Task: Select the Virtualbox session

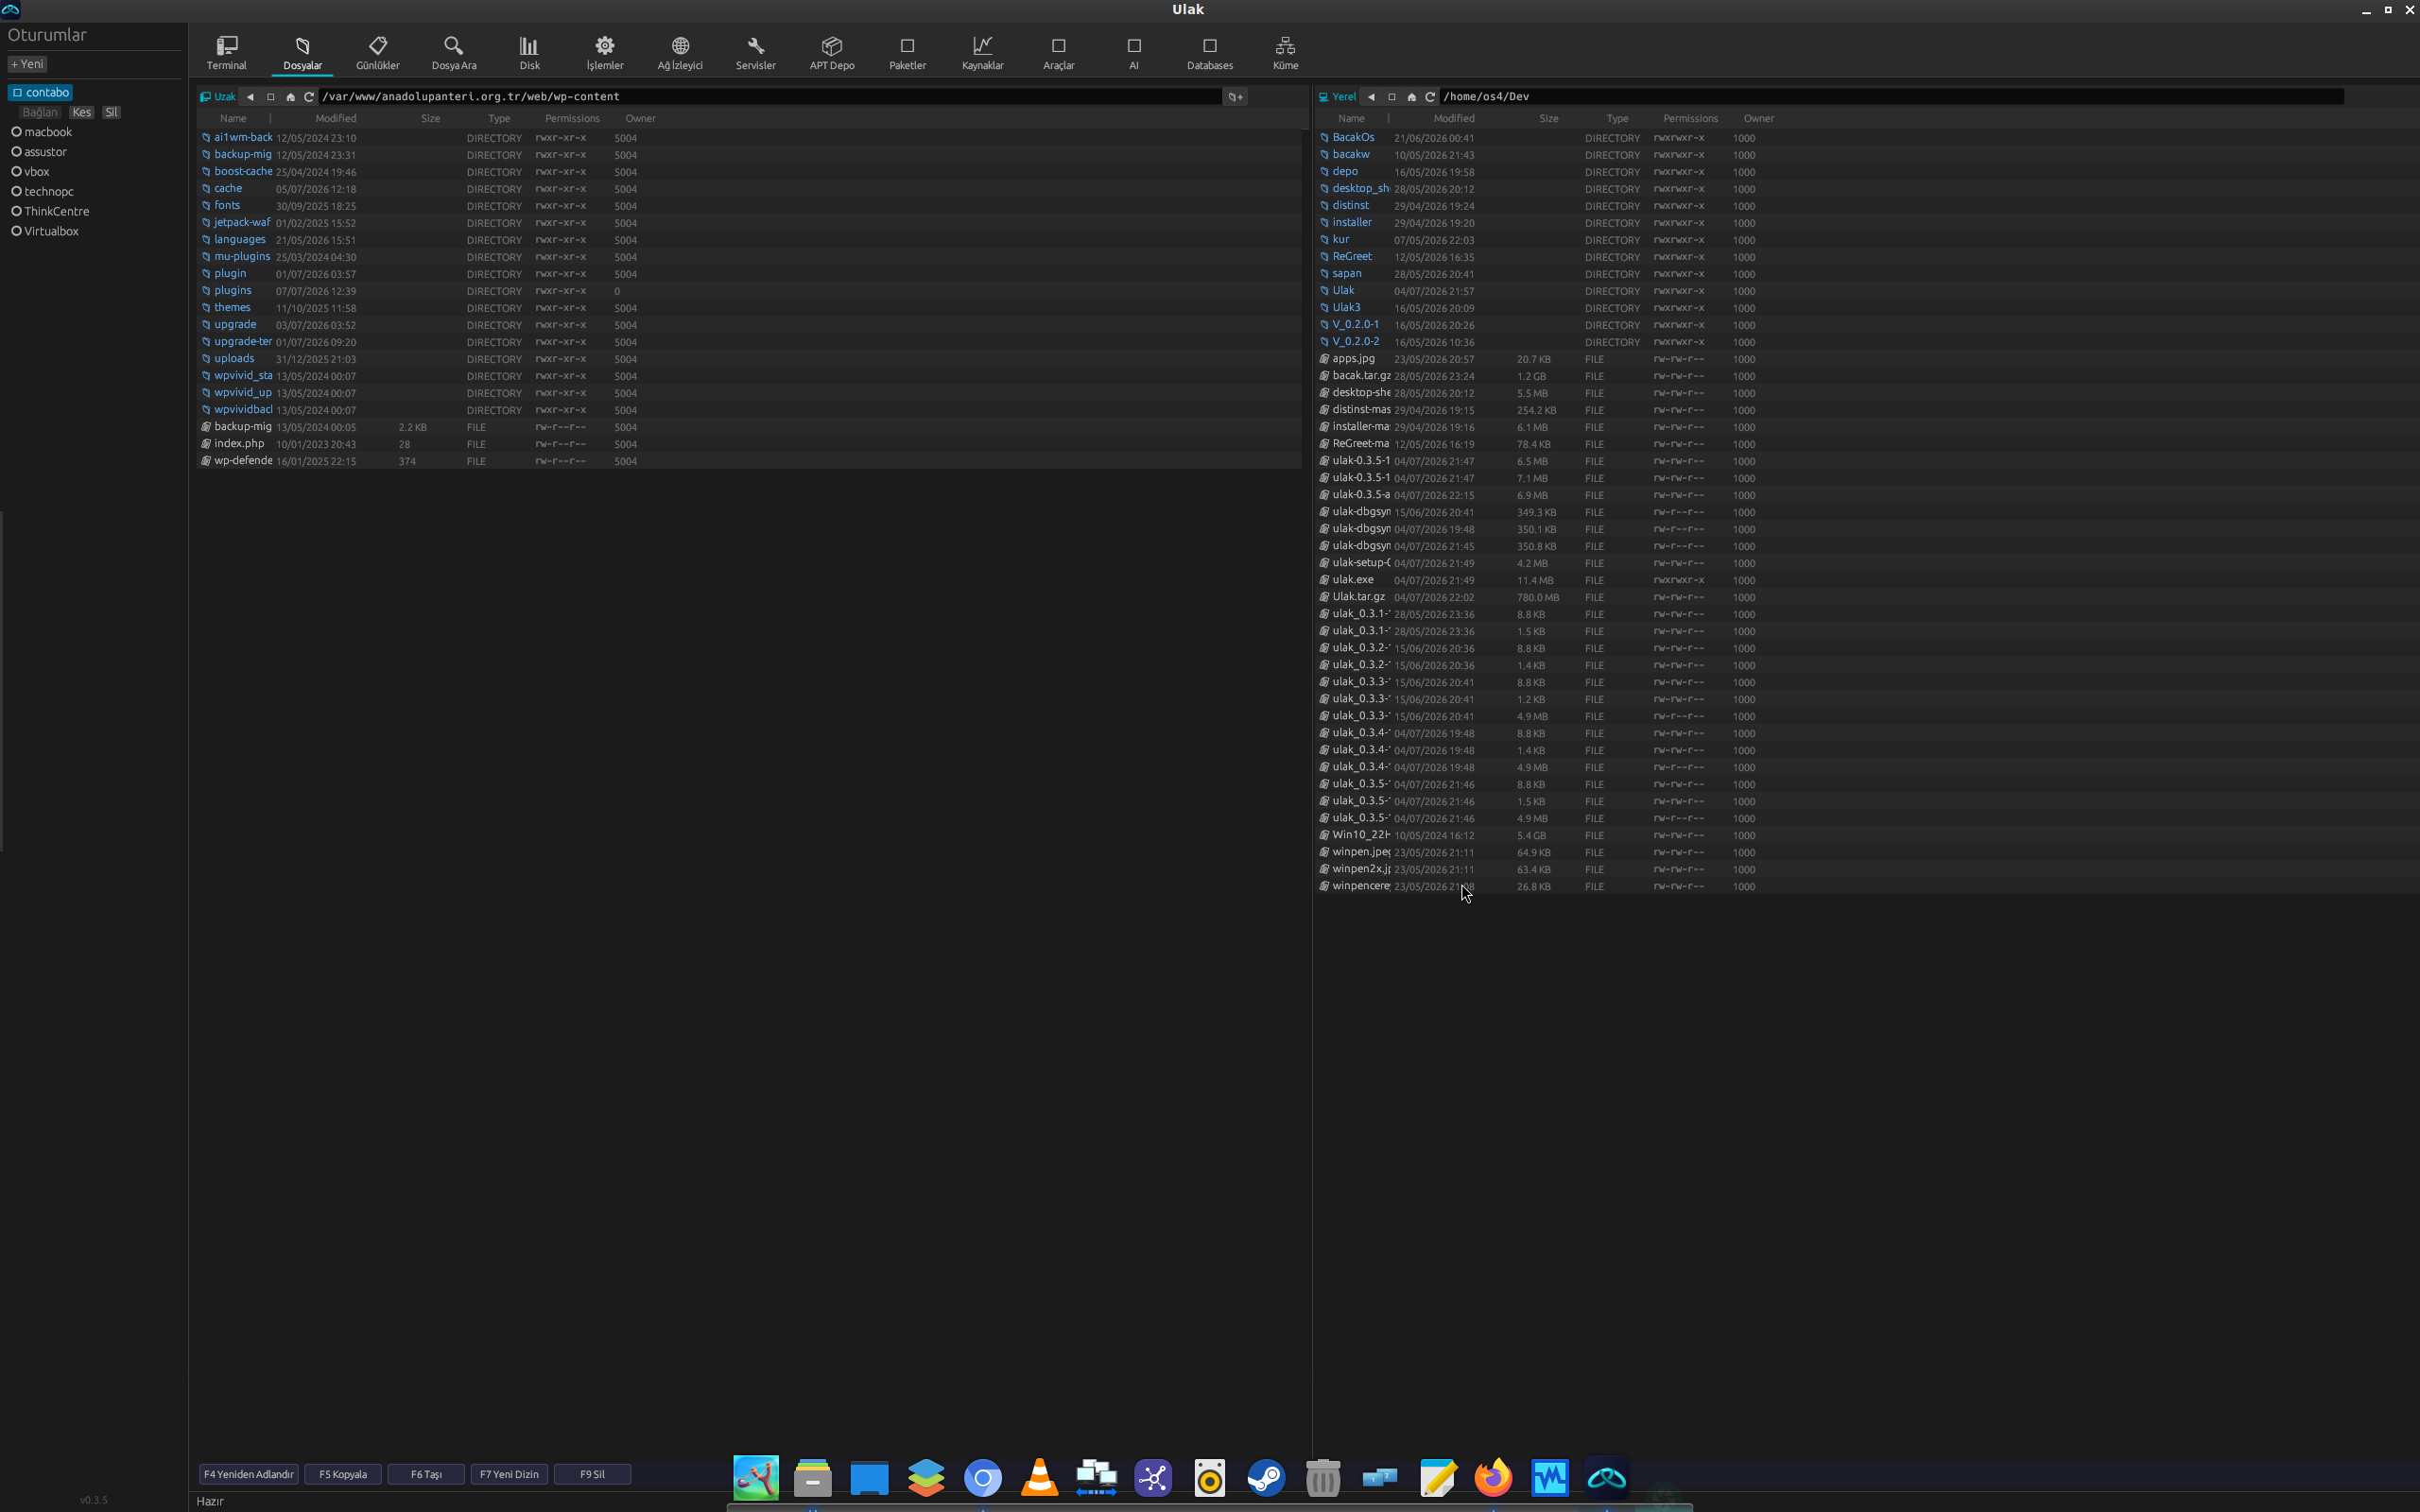Action: point(45,232)
